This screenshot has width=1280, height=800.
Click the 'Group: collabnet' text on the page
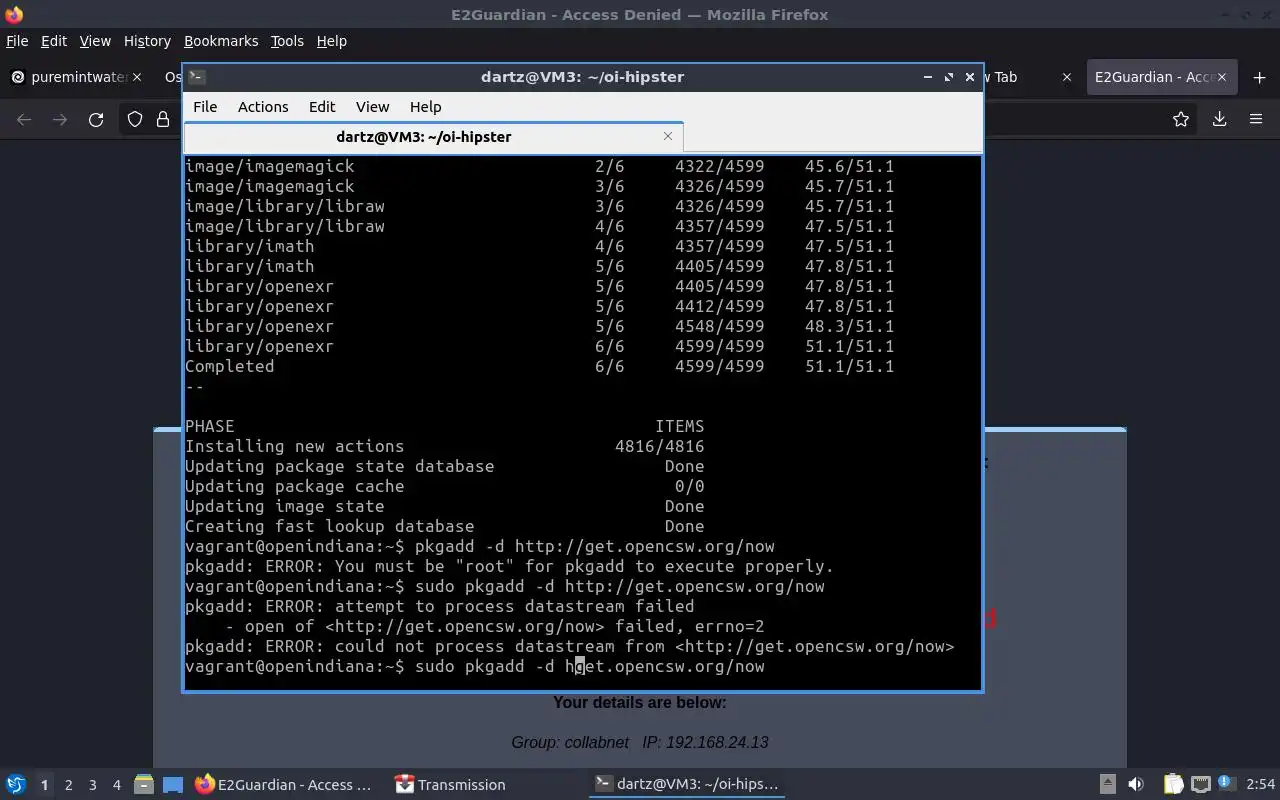570,742
